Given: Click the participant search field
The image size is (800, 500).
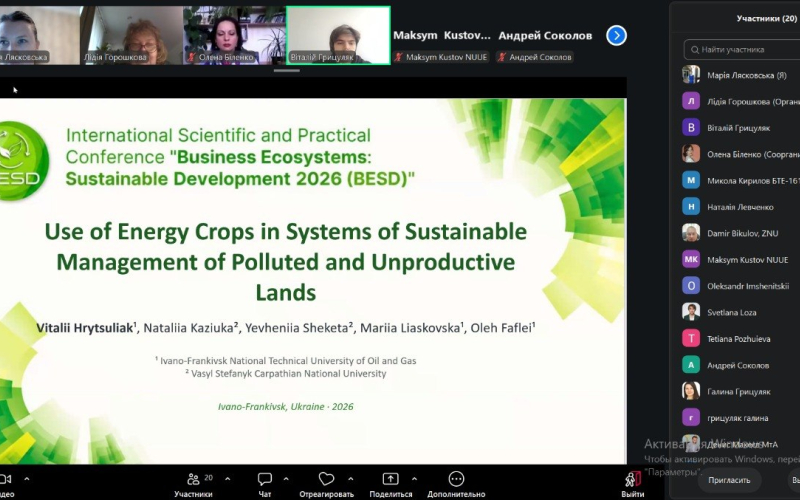Looking at the screenshot, I should click(x=742, y=49).
